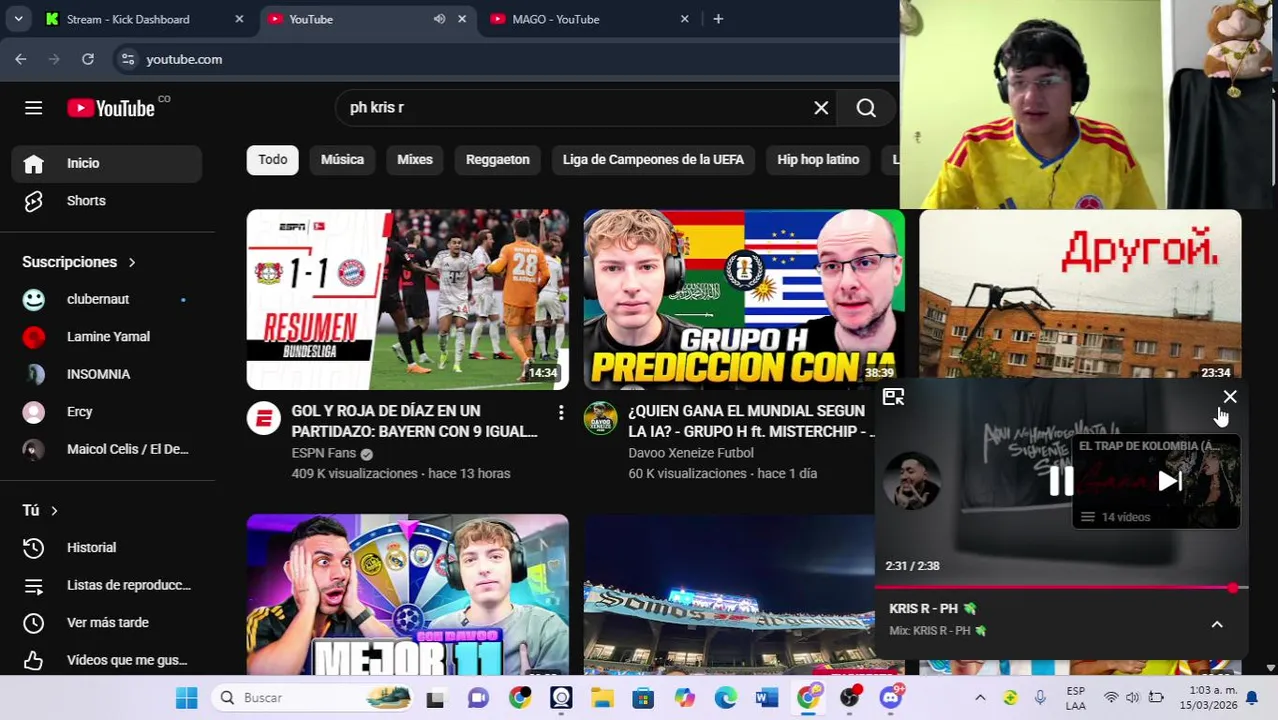1278x720 pixels.
Task: Open Microsoft Store from taskbar
Action: tap(643, 698)
